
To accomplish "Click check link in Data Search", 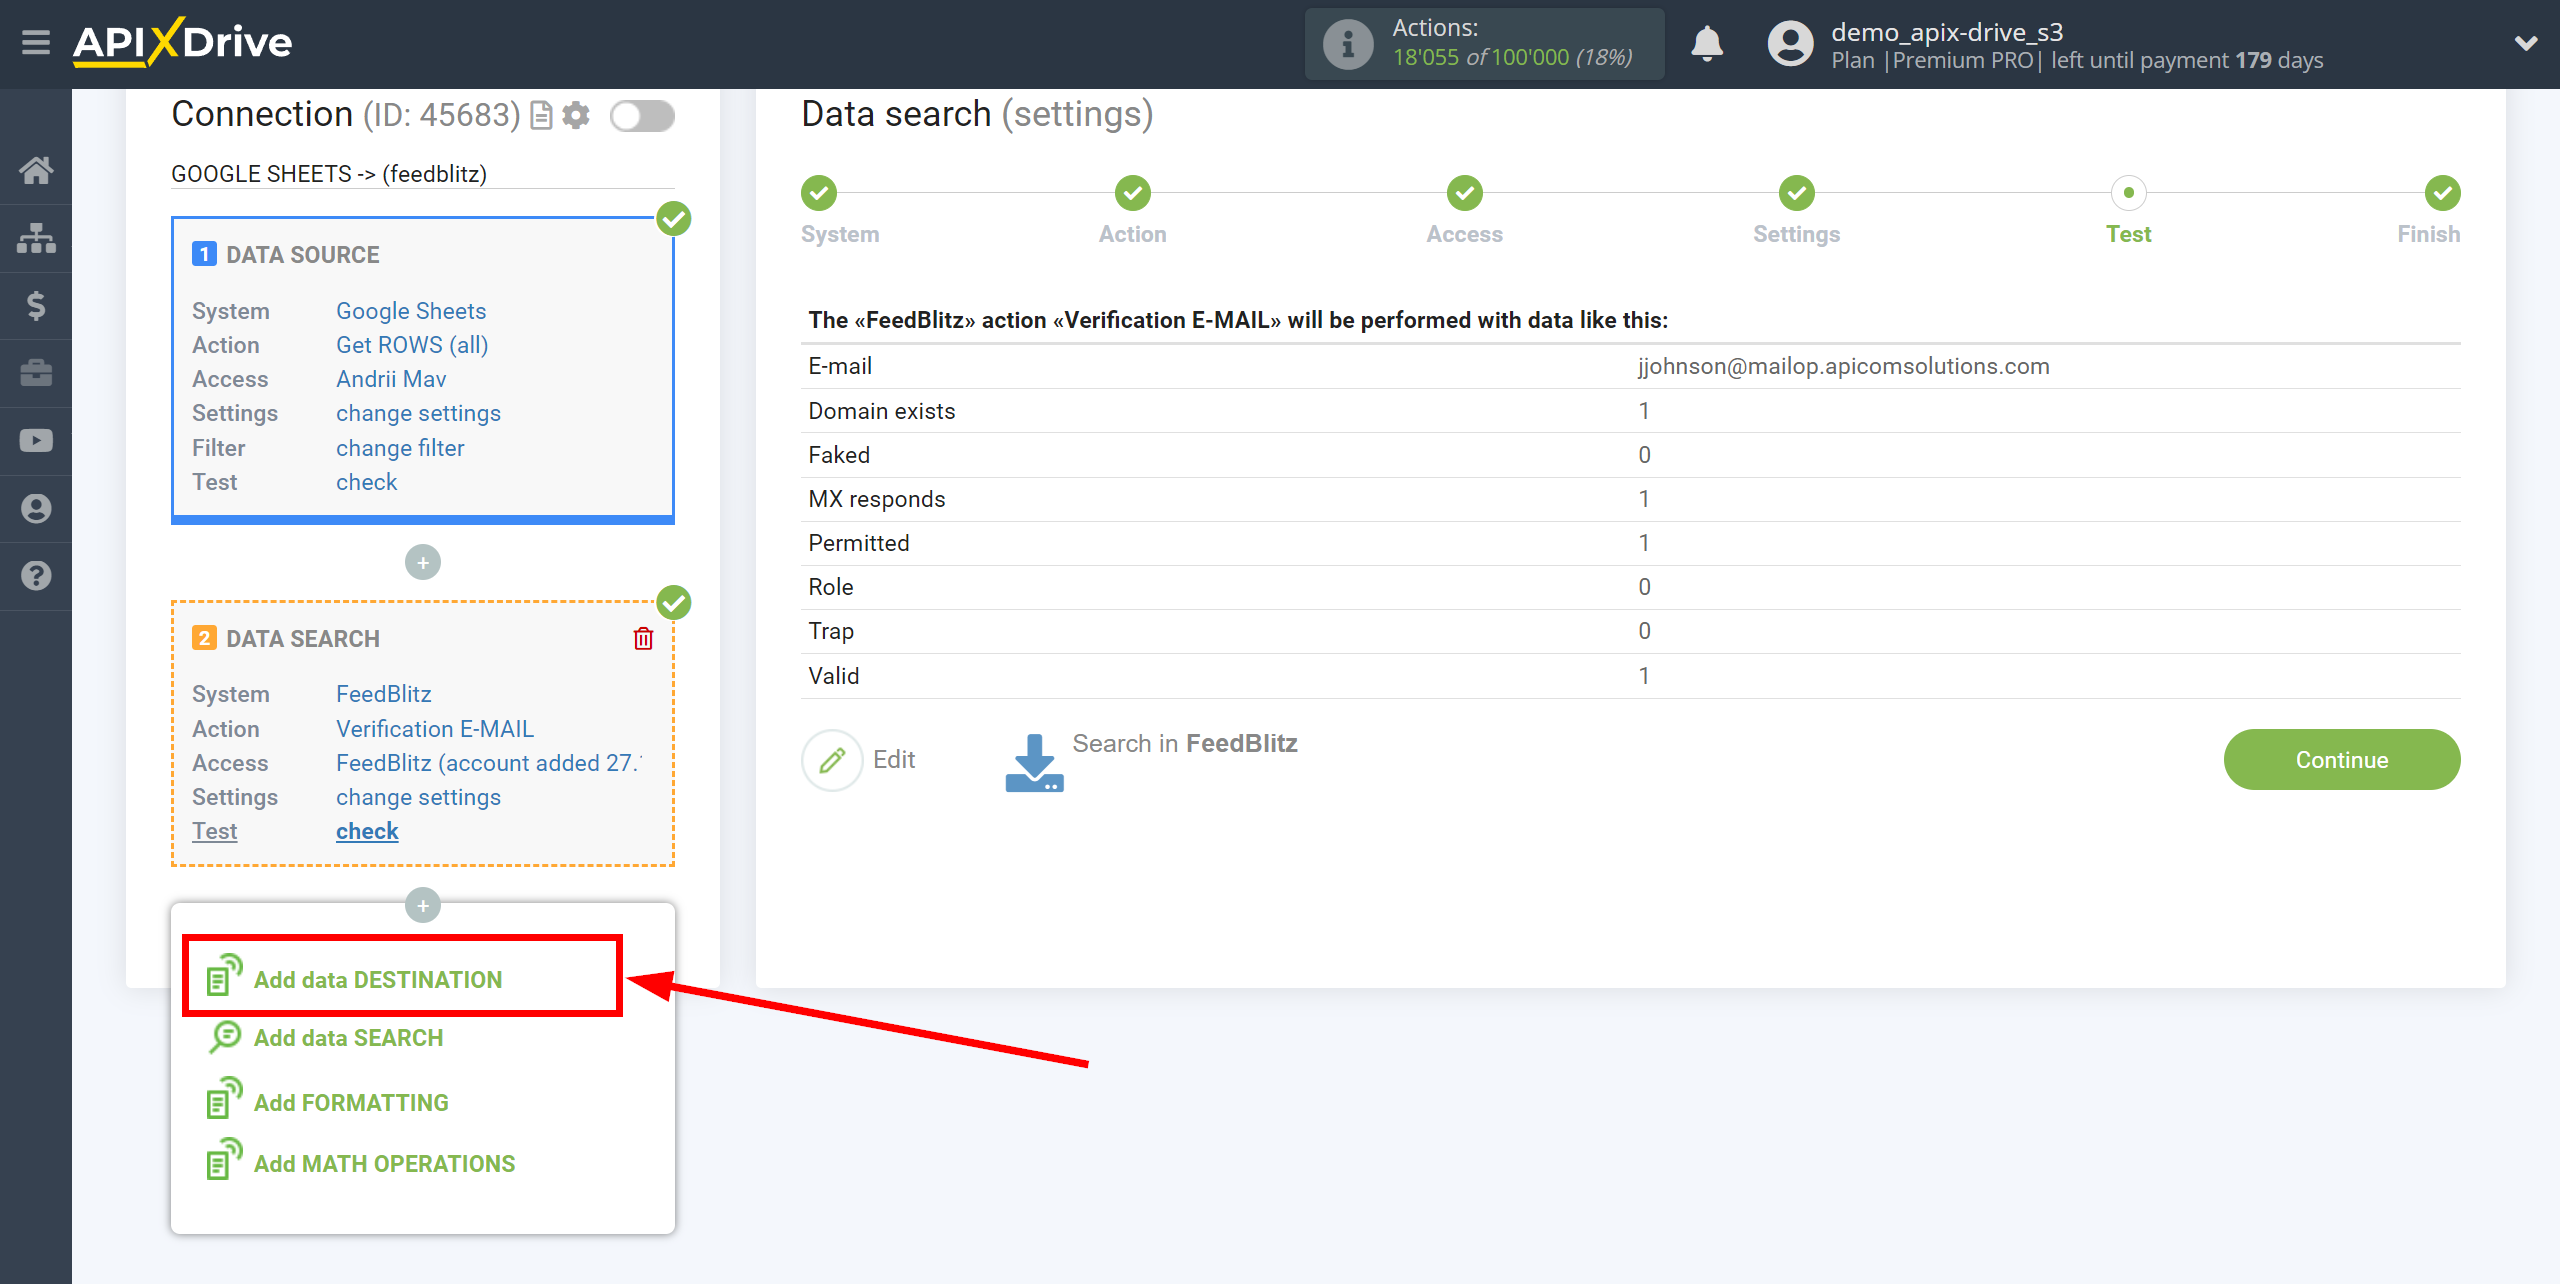I will 367,831.
